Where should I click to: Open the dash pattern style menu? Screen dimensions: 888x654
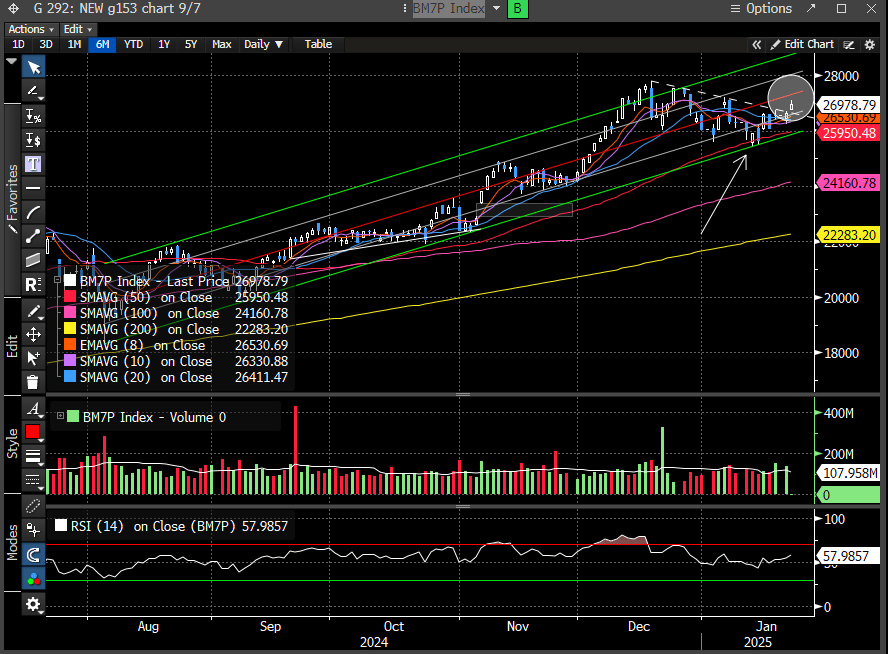click(x=33, y=480)
